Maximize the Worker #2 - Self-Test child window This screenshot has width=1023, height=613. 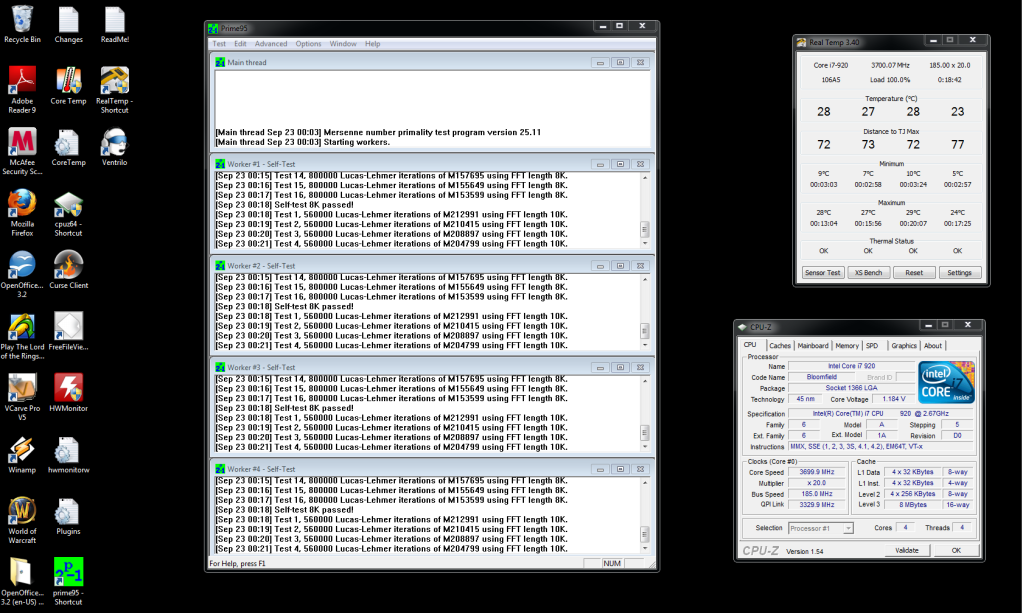(x=620, y=266)
